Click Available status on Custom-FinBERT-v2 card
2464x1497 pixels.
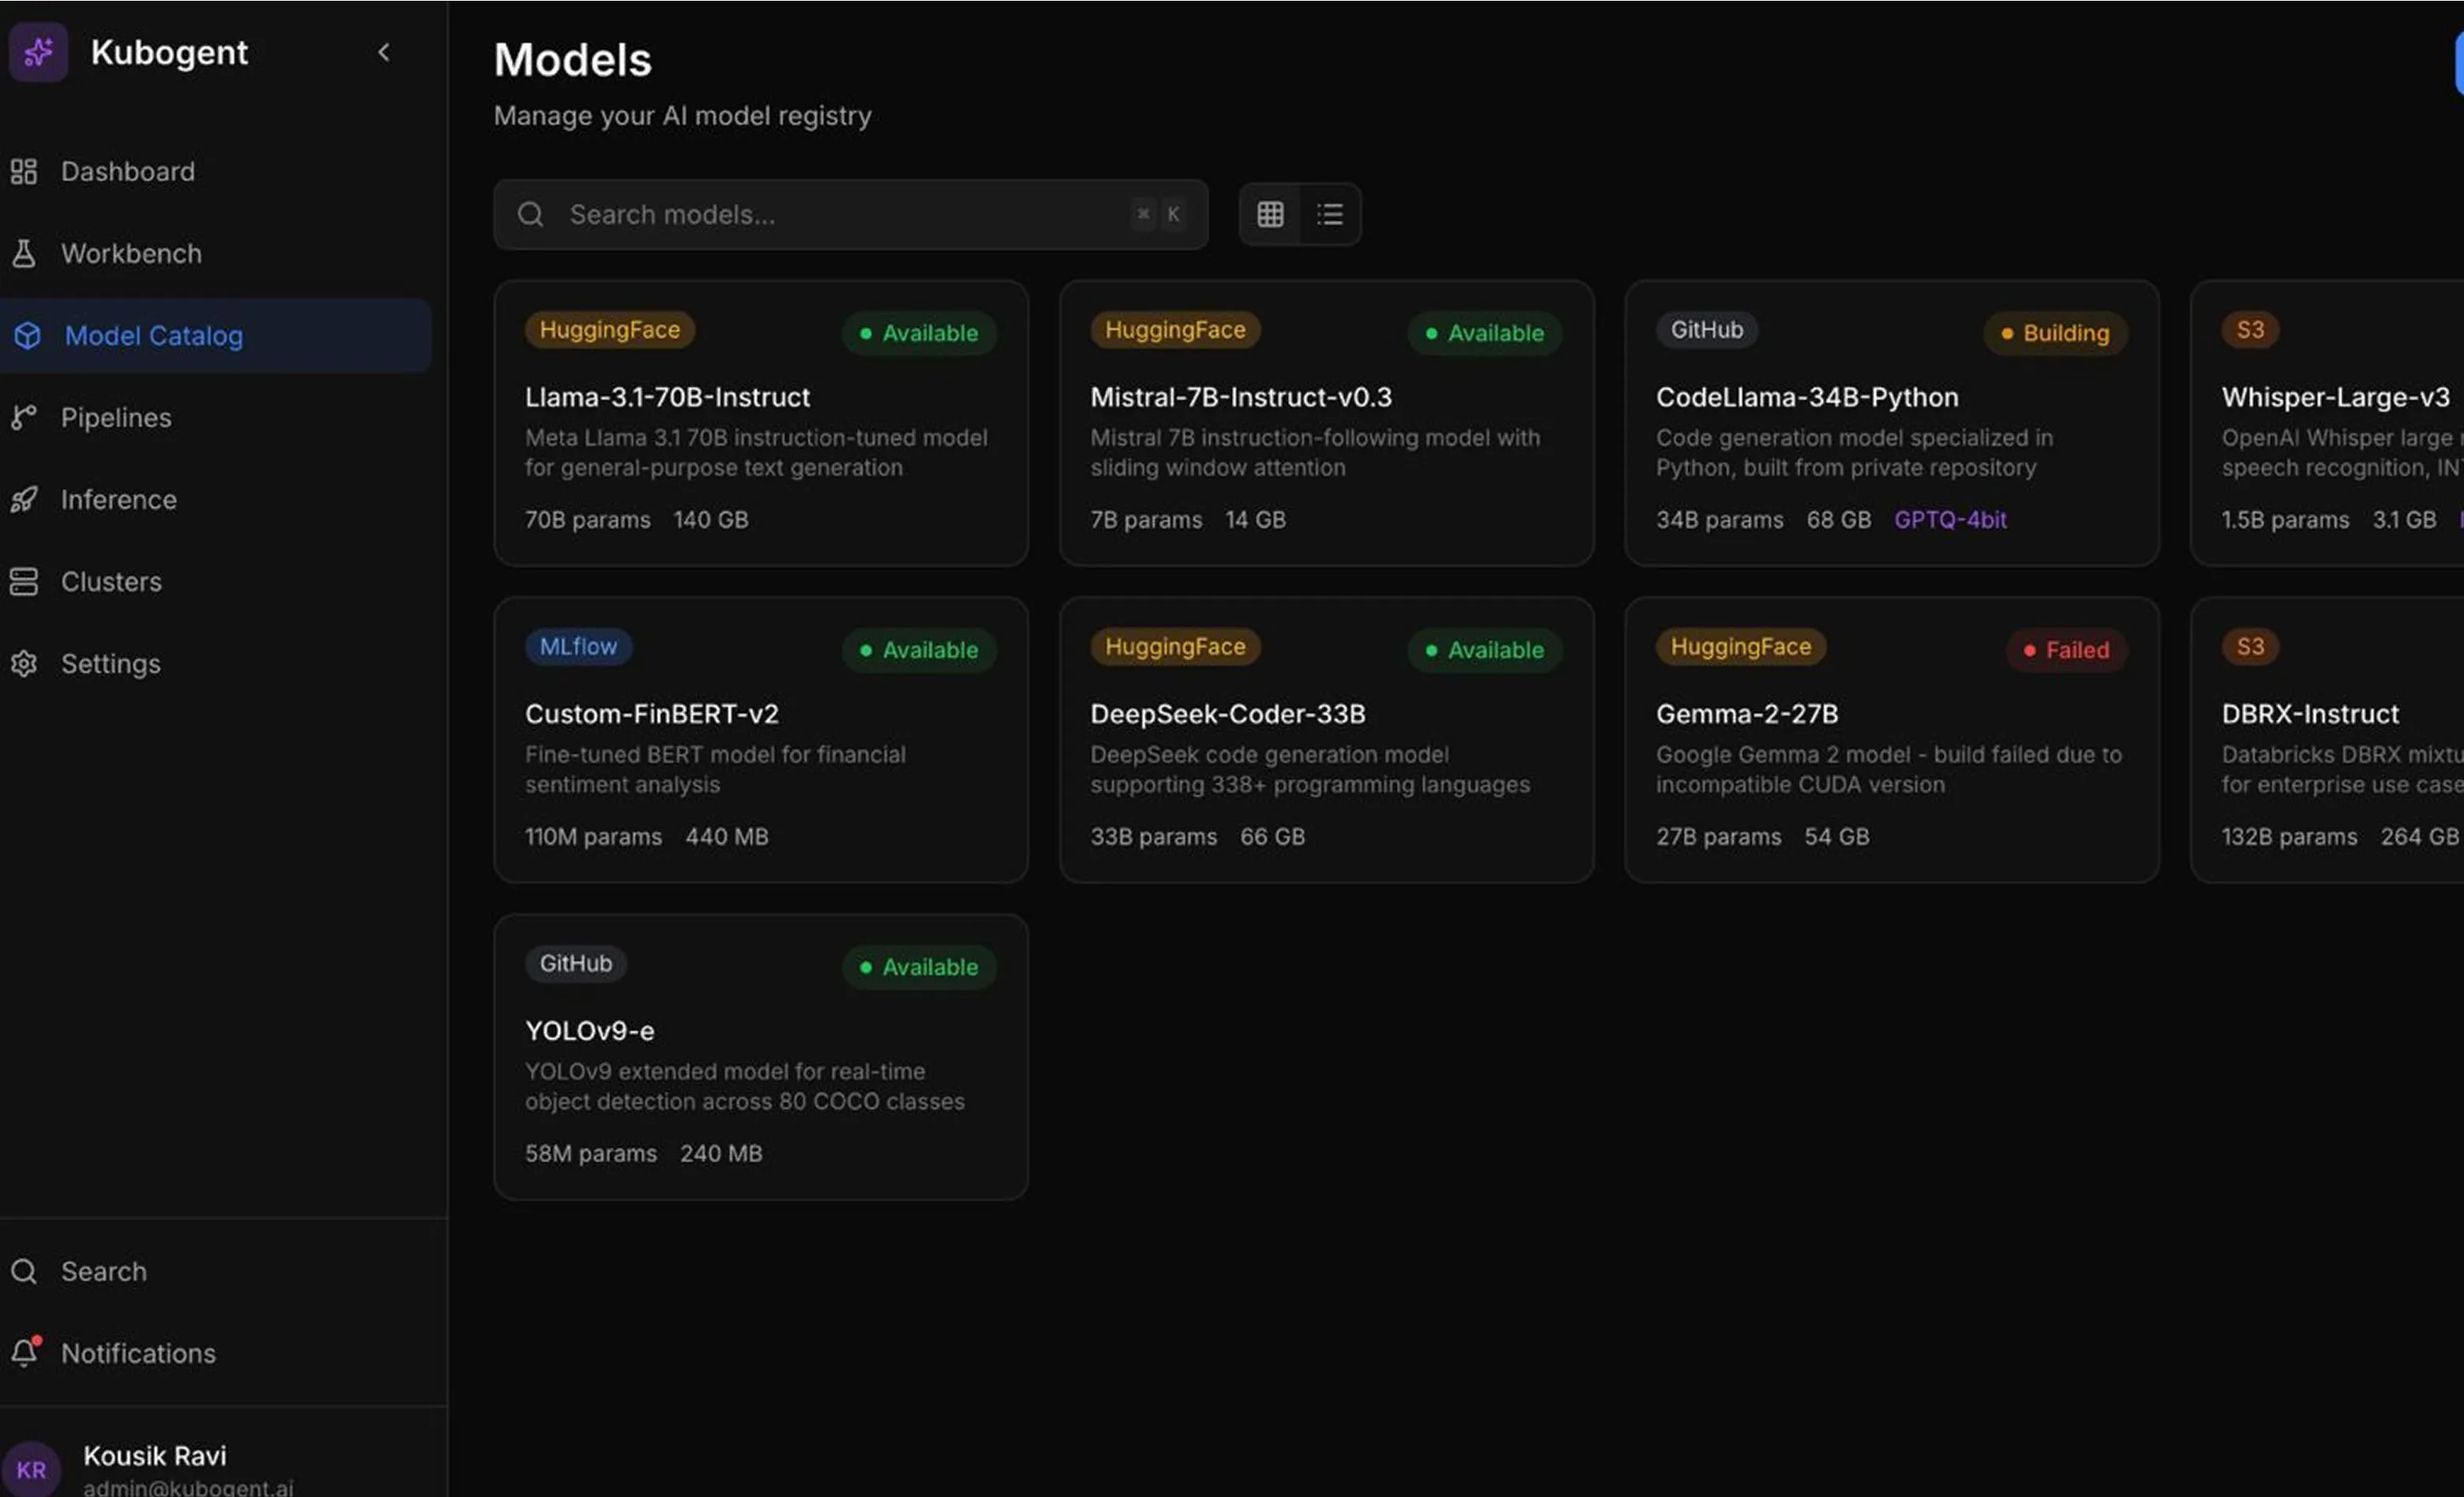pyautogui.click(x=919, y=650)
